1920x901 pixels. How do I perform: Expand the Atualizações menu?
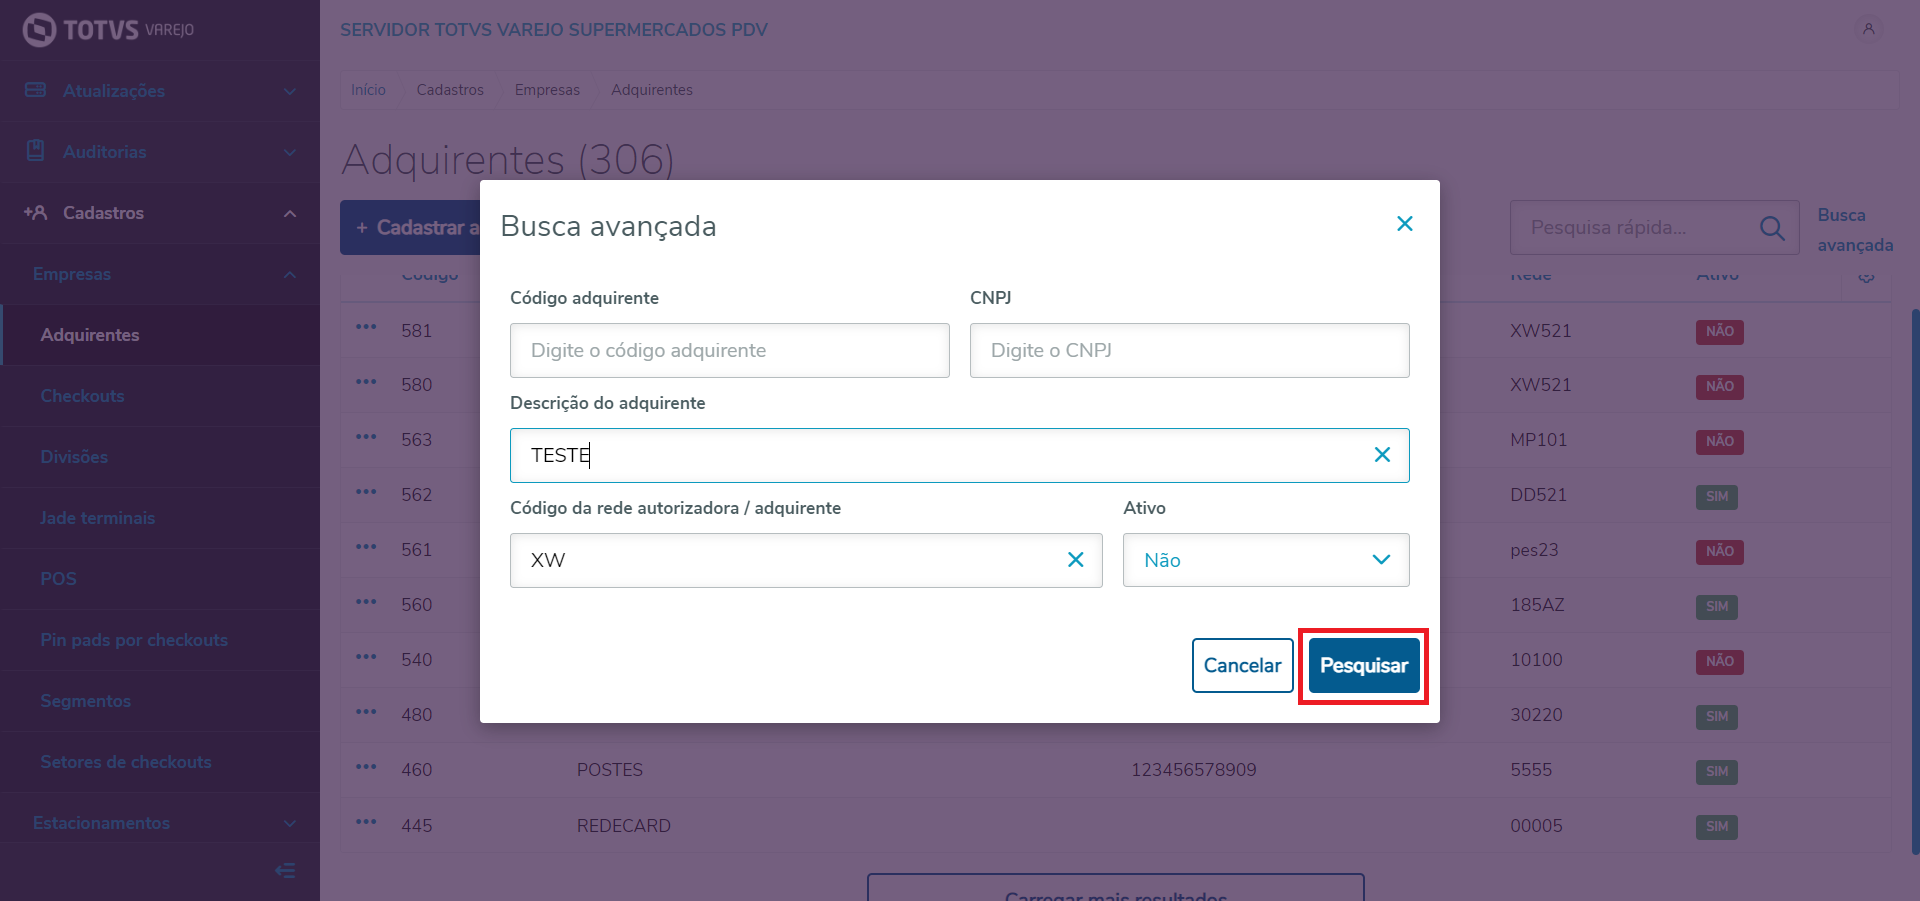tap(160, 91)
